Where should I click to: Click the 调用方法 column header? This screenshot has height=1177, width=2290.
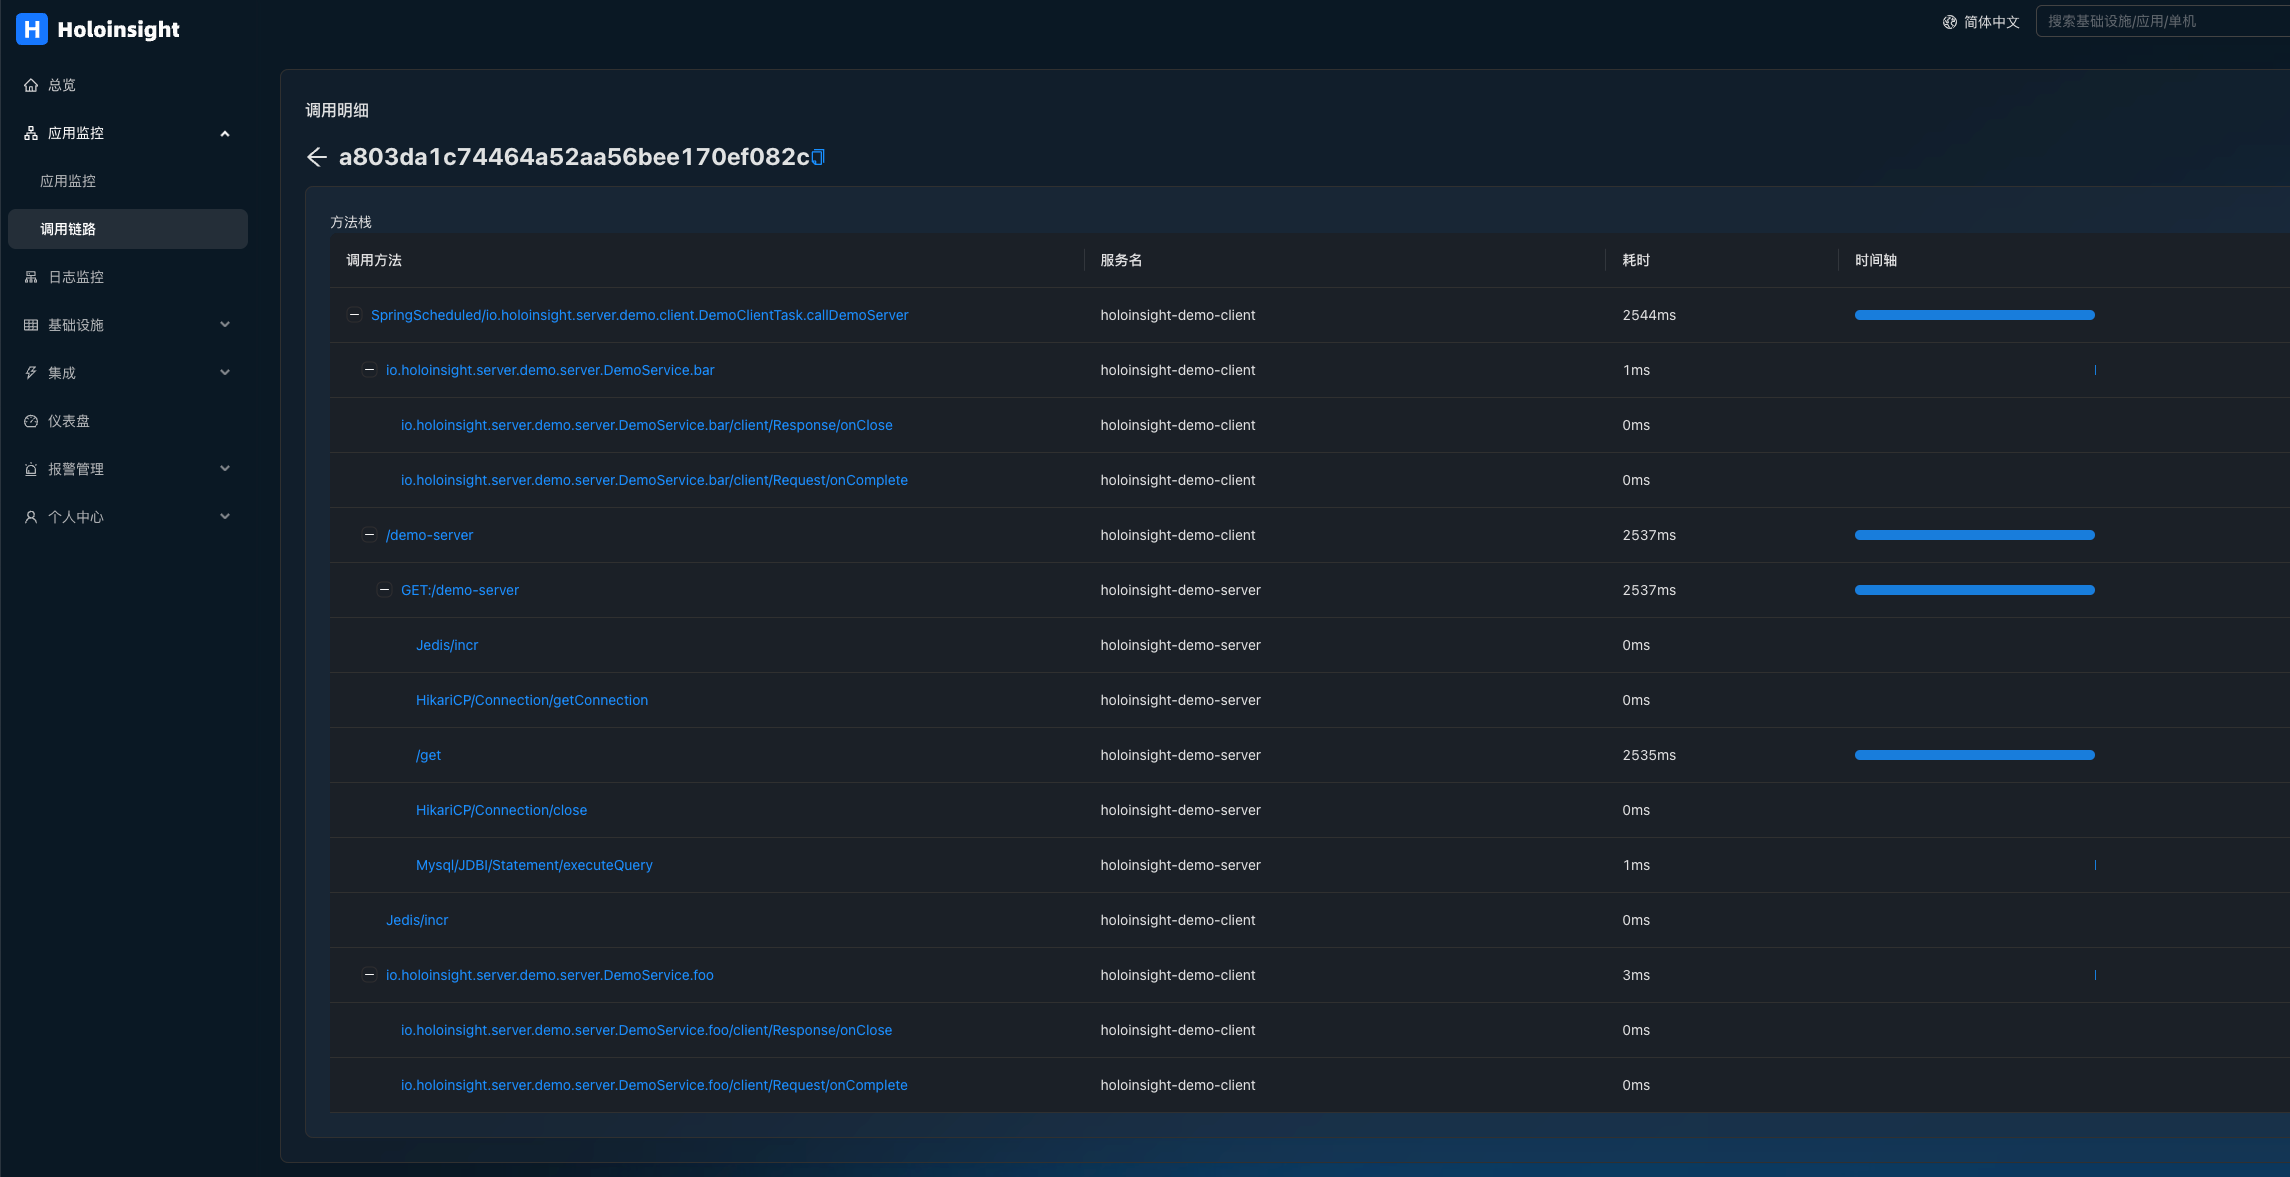(374, 260)
